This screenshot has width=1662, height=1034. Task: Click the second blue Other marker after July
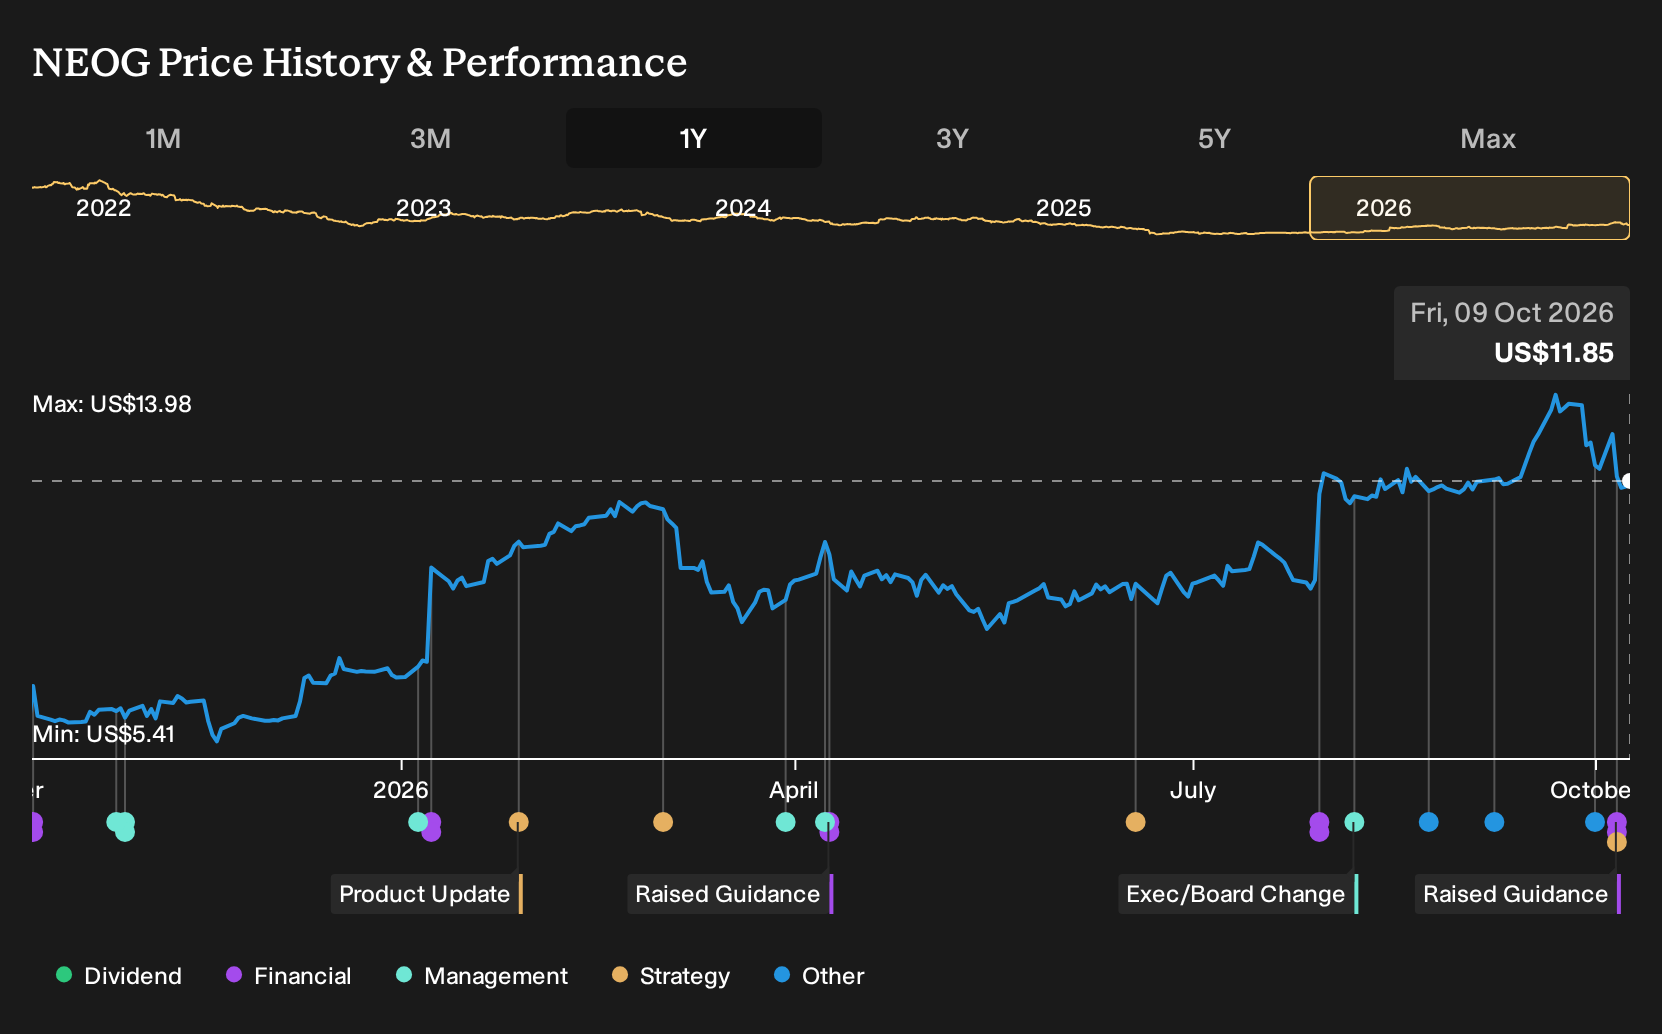click(x=1494, y=822)
